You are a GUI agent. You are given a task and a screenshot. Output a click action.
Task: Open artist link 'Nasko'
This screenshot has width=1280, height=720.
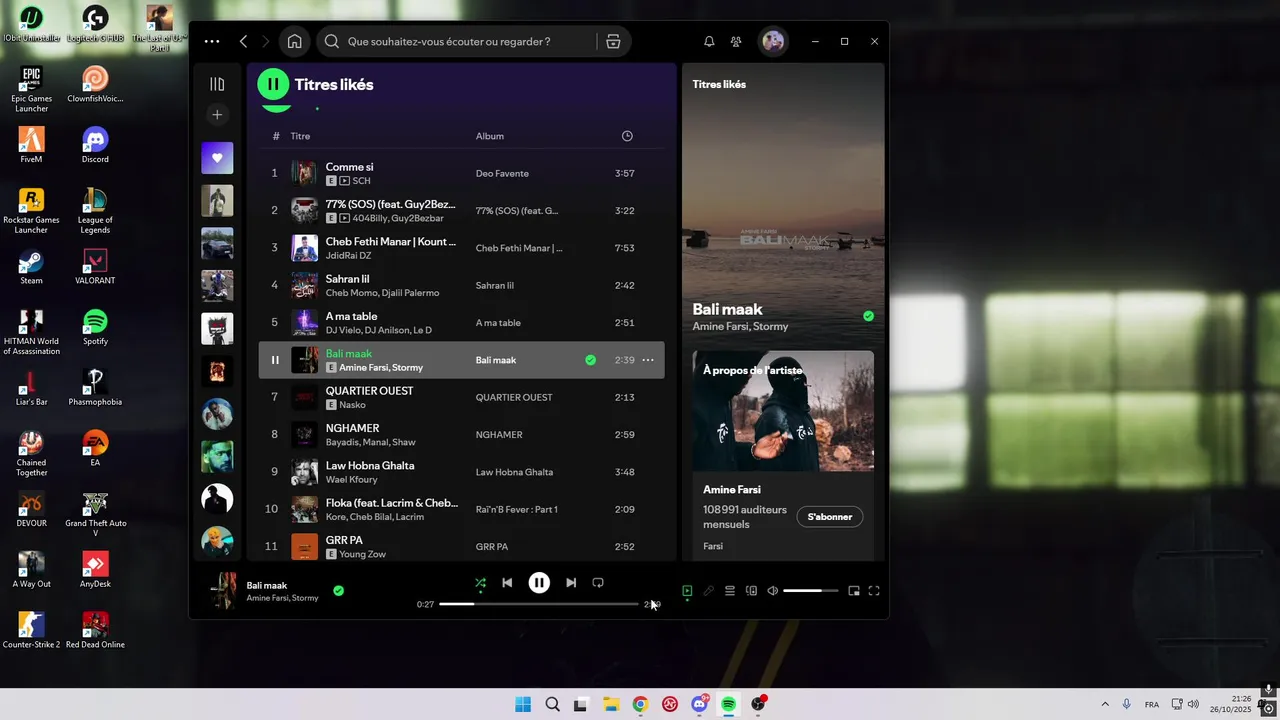(352, 405)
